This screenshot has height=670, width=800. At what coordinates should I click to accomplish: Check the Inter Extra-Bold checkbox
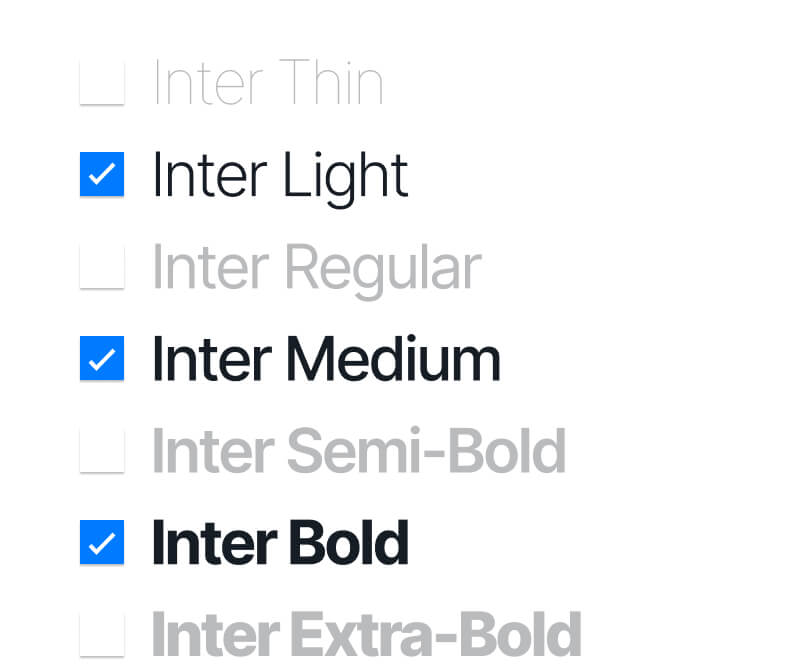(x=101, y=634)
